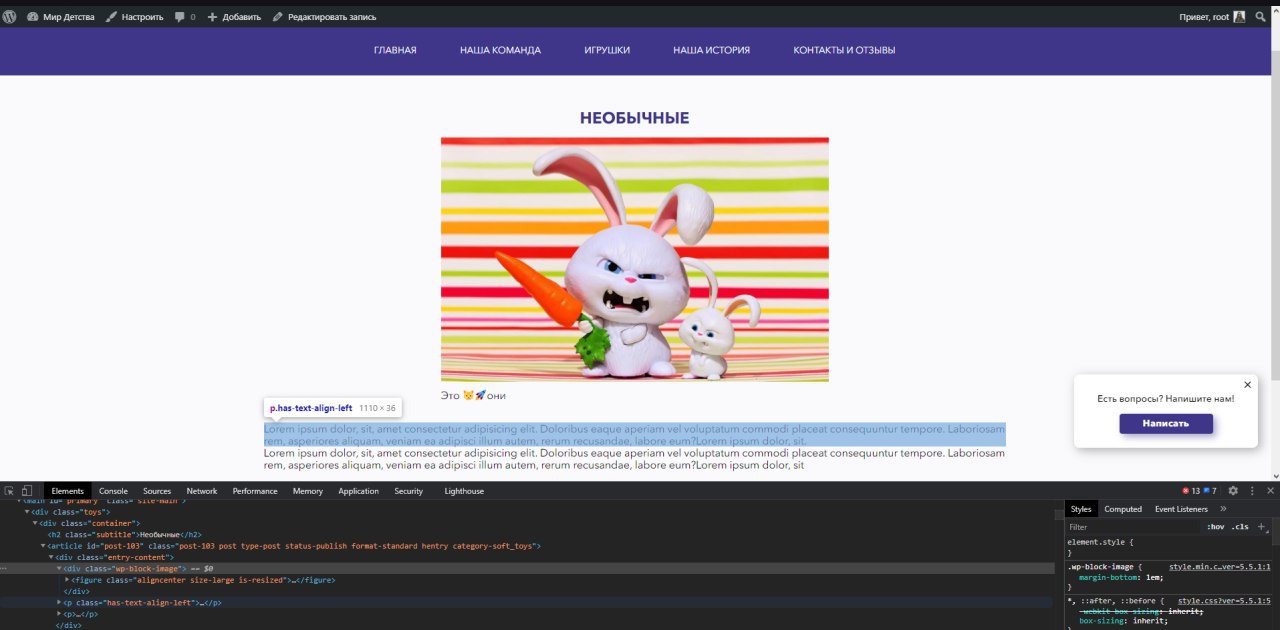The width and height of the screenshot is (1280, 630).
Task: Toggle the device toolbar icon
Action: point(27,491)
